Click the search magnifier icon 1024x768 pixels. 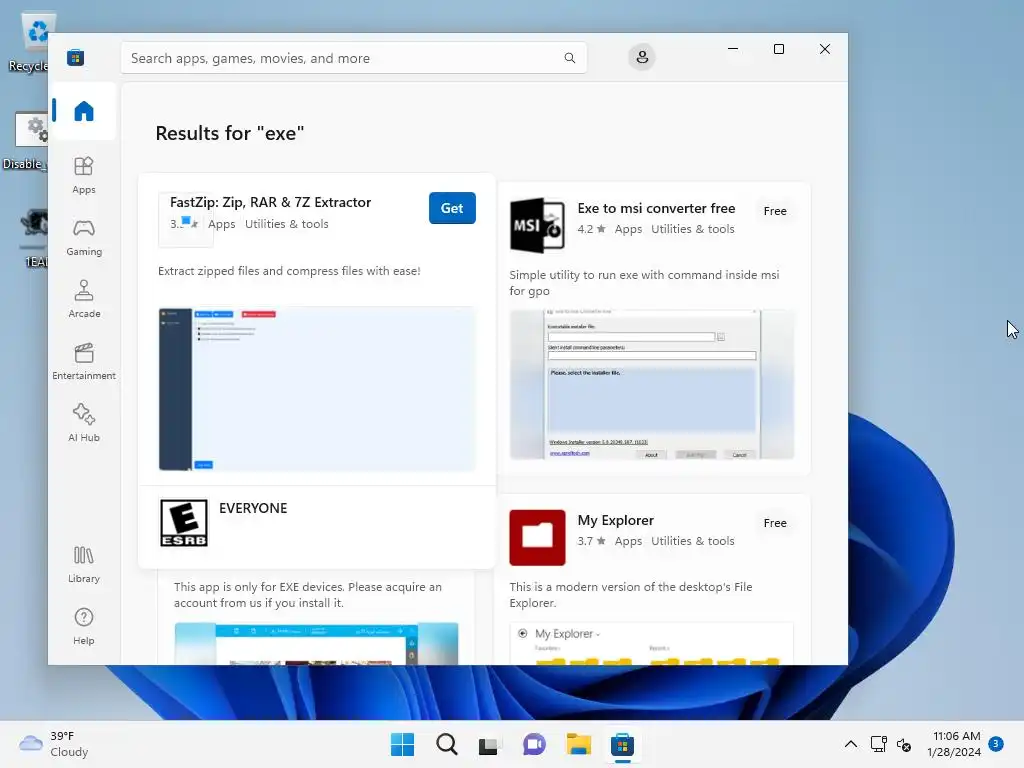[569, 58]
